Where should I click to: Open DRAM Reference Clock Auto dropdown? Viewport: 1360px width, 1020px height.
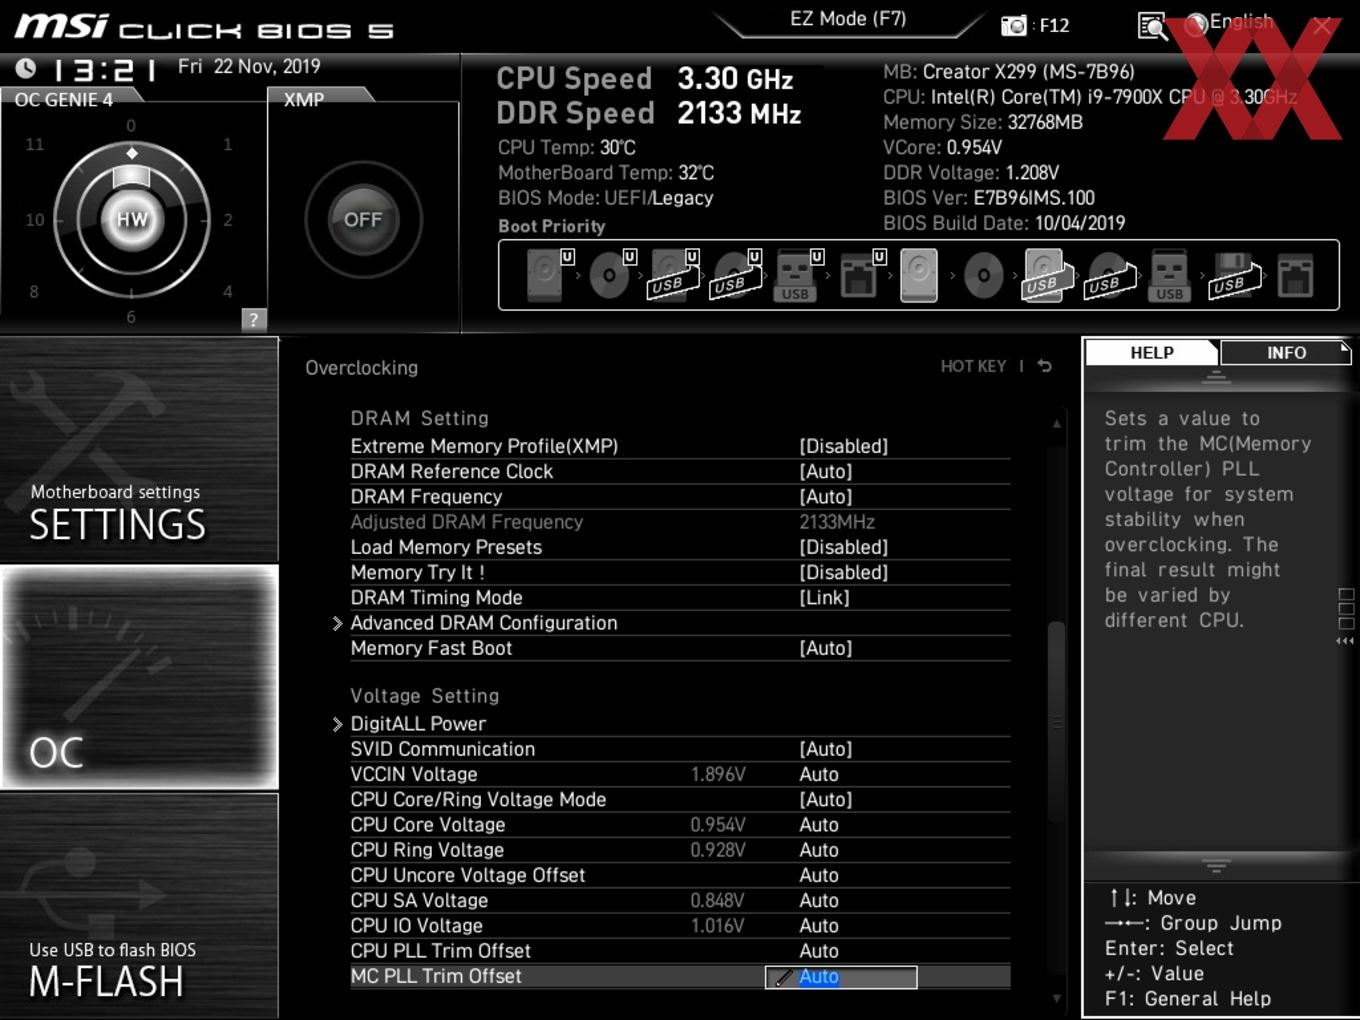tap(825, 471)
